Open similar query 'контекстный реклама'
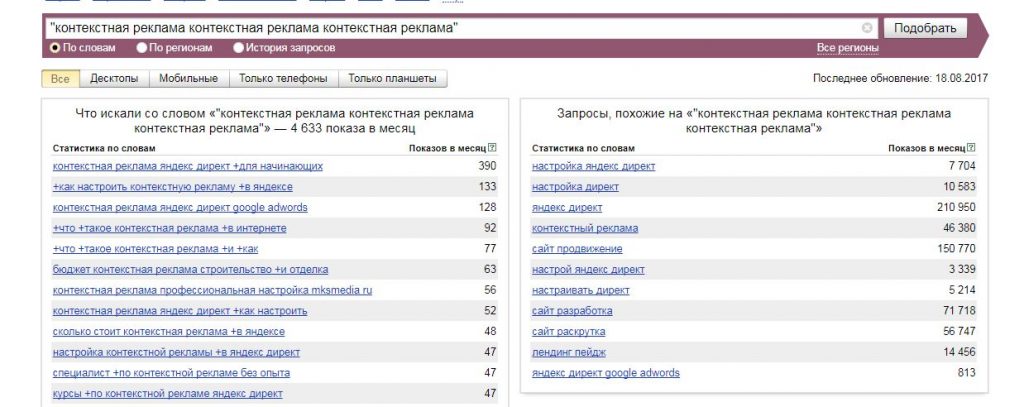This screenshot has width=1024, height=407. 585,229
